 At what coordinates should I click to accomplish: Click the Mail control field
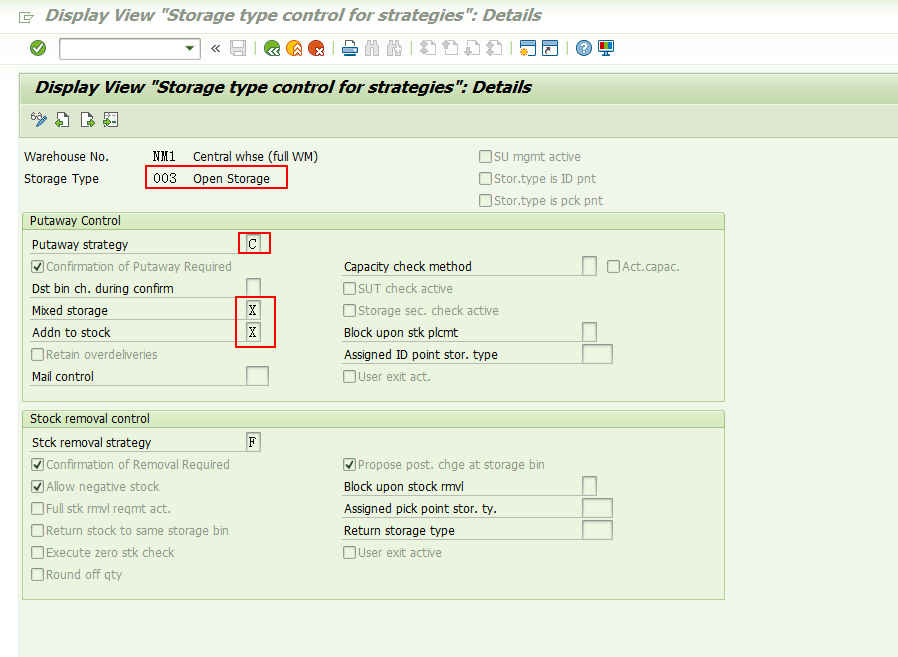point(257,376)
